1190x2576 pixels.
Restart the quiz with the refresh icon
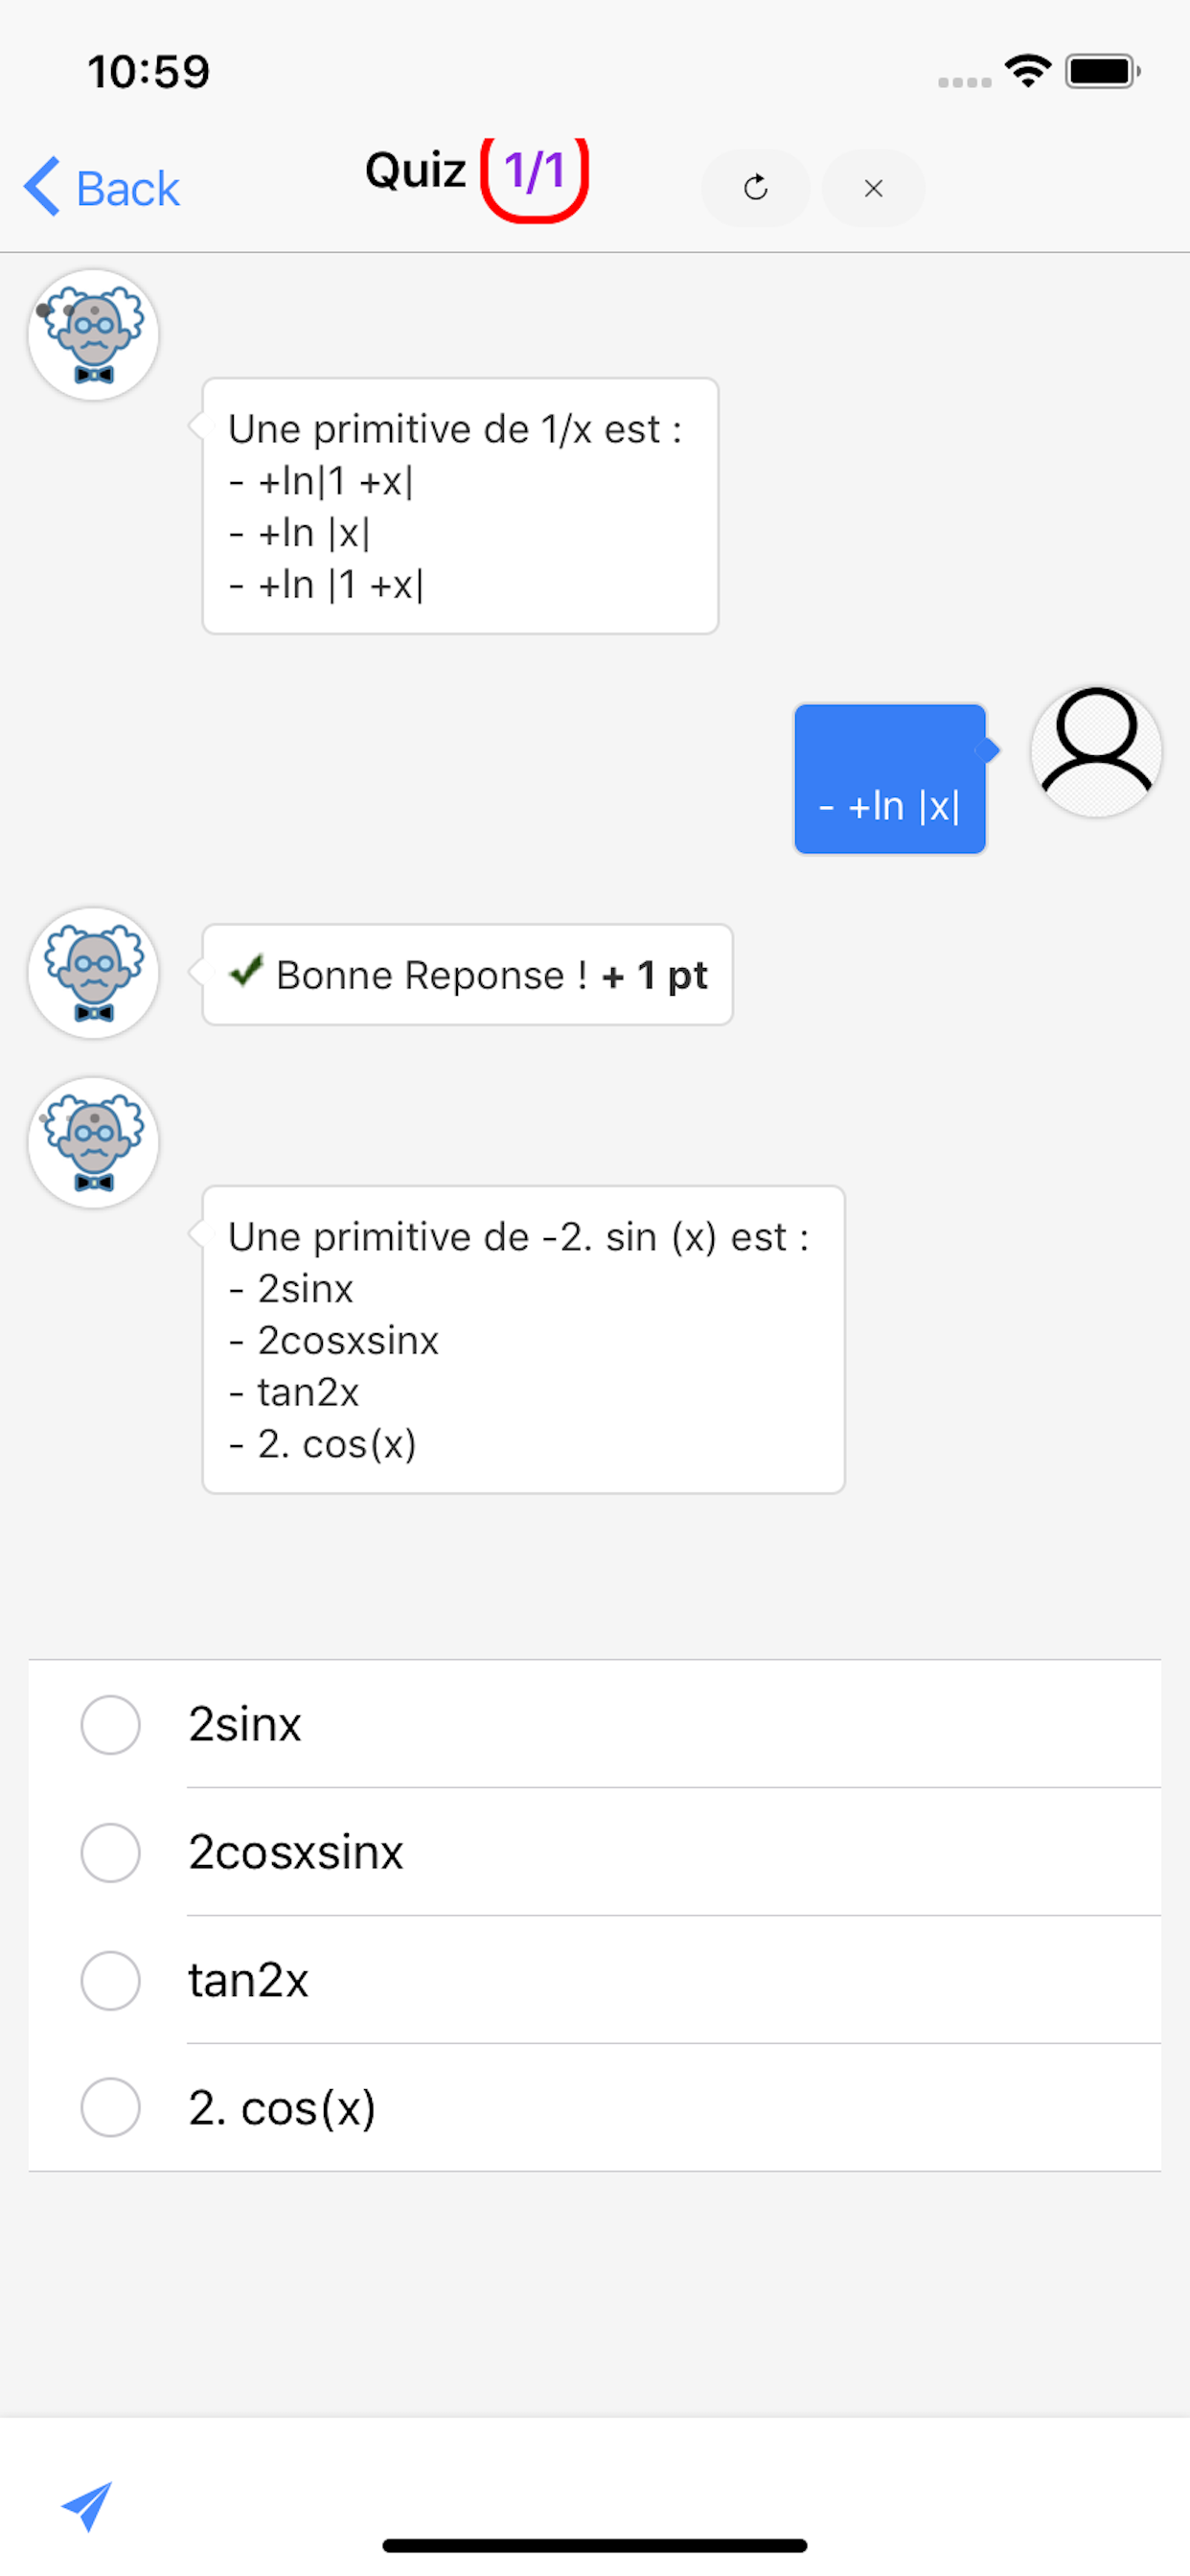757,188
